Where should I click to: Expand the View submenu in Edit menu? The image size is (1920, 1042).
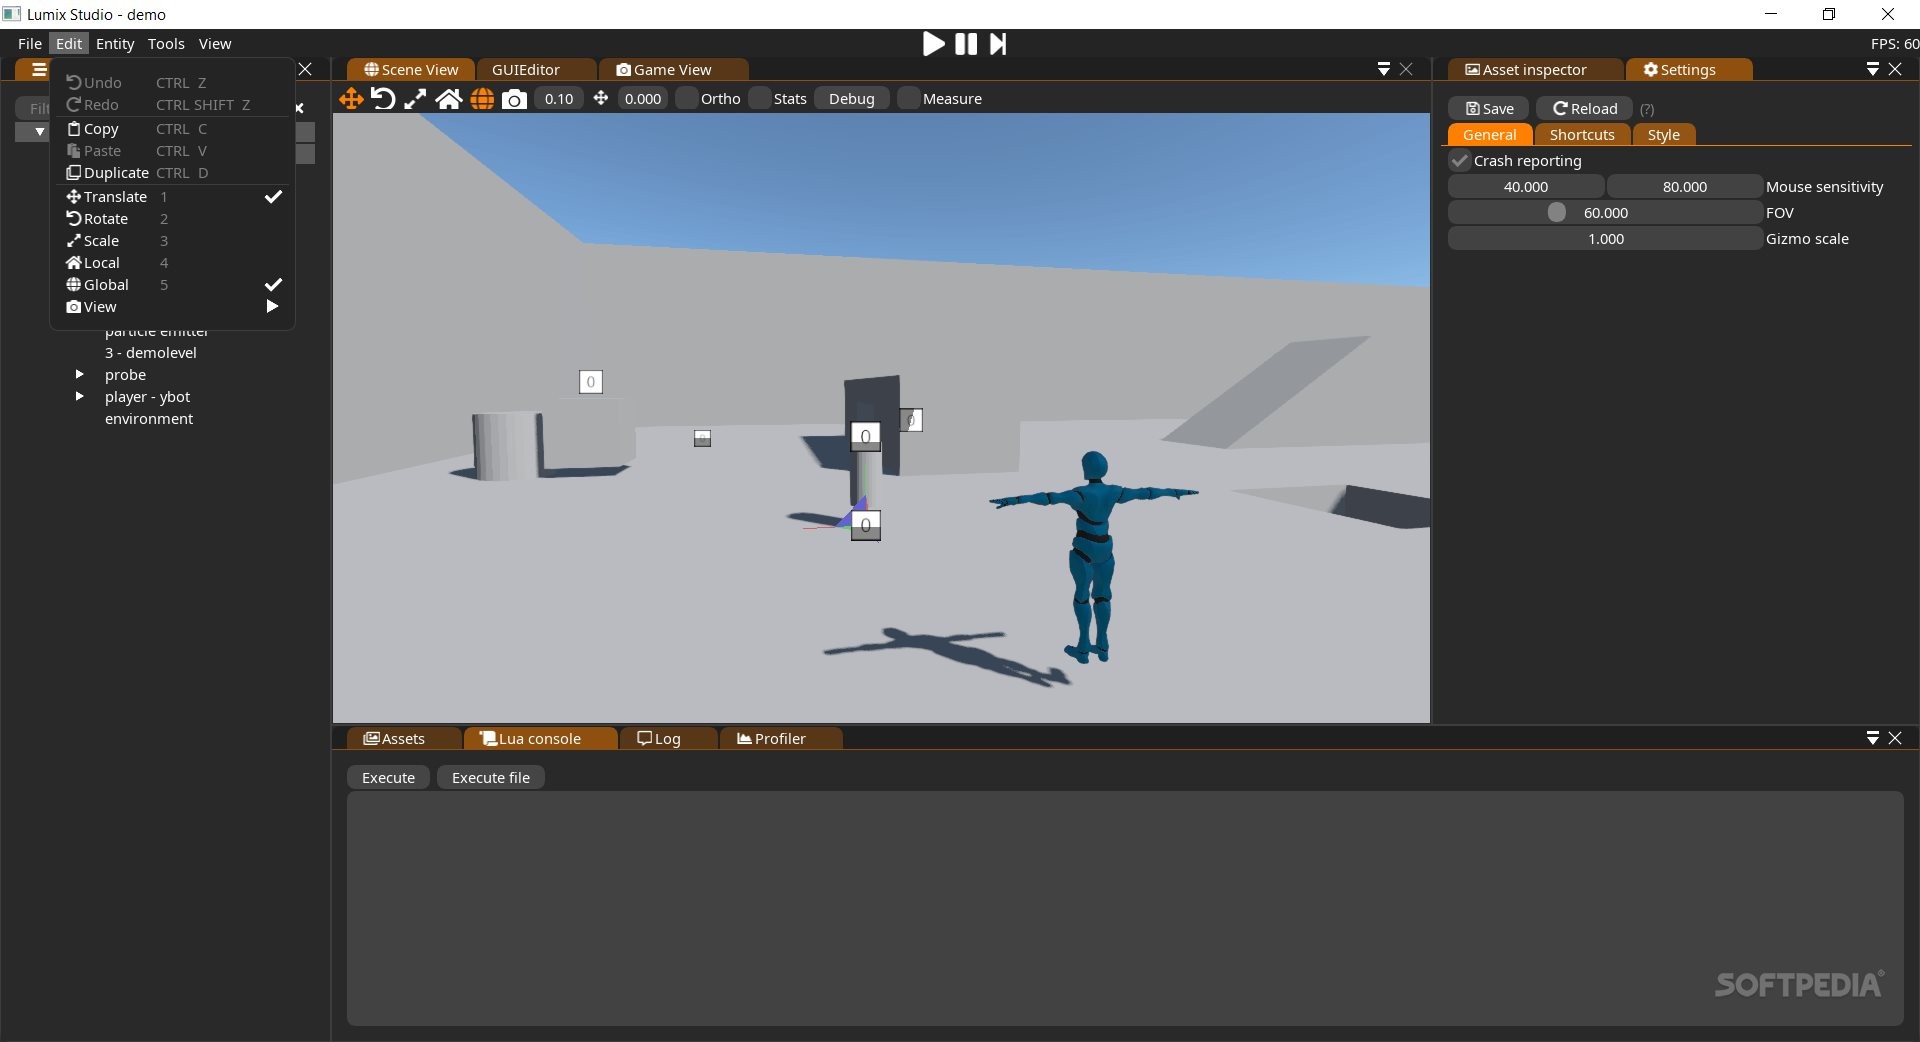(x=172, y=307)
